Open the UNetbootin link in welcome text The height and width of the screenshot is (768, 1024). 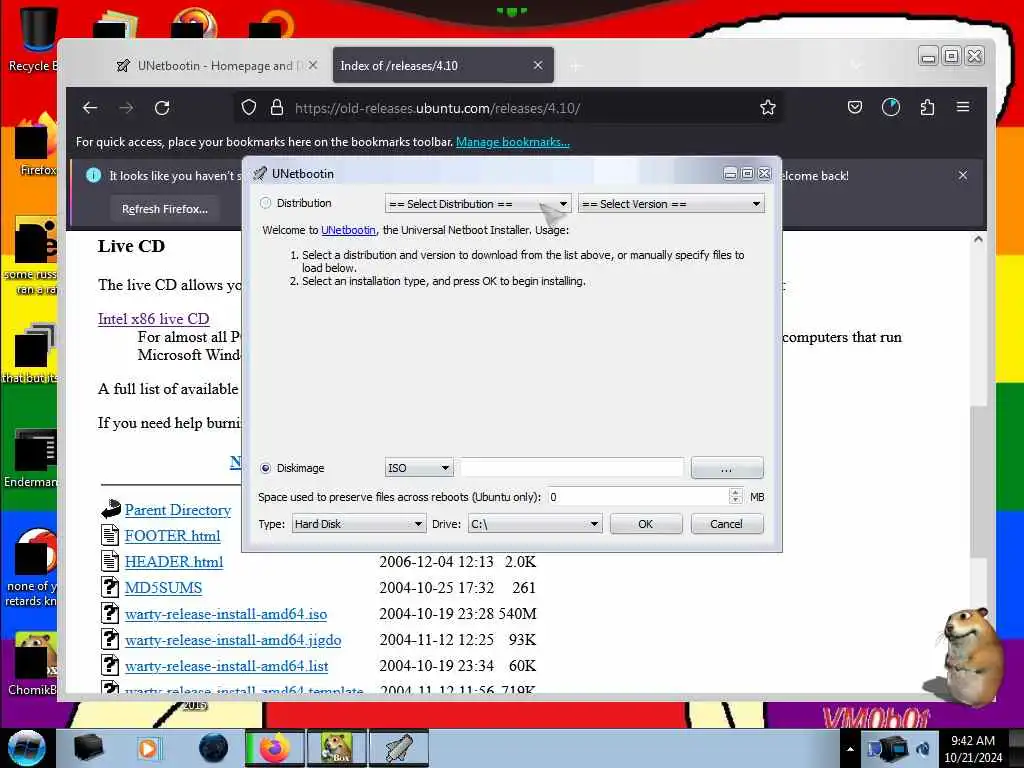pyautogui.click(x=348, y=230)
